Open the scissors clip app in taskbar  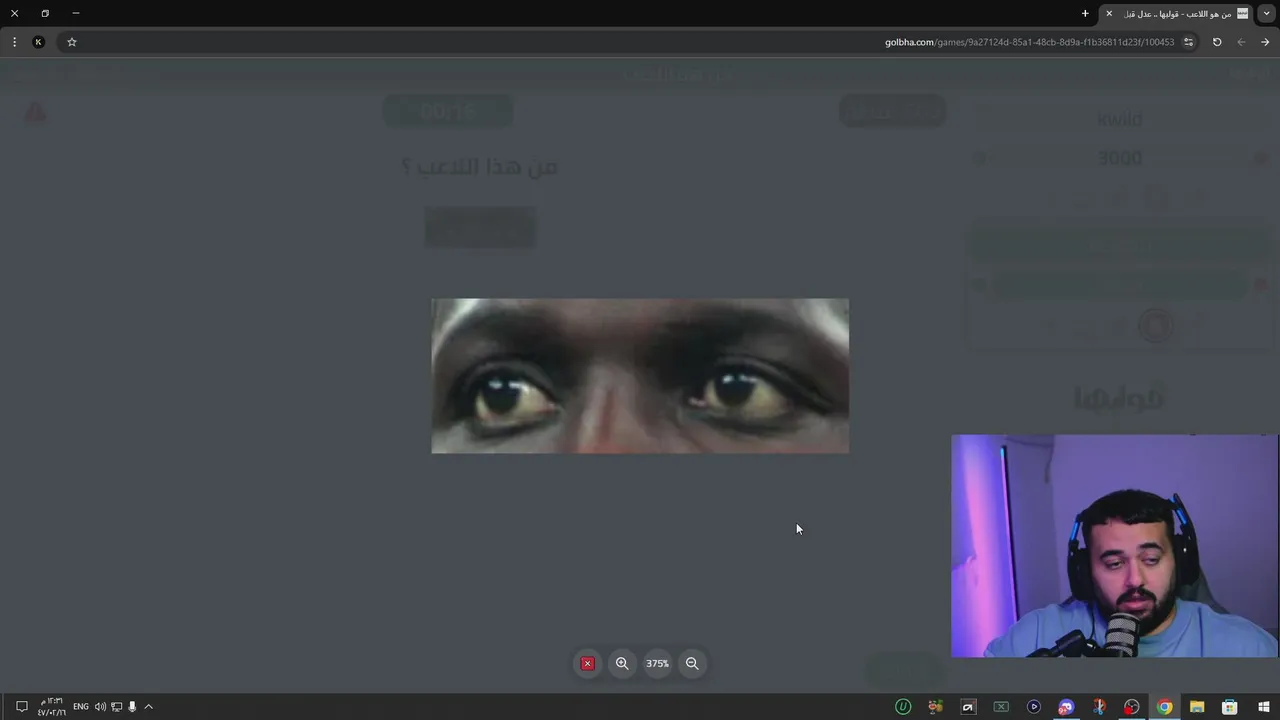click(x=1099, y=707)
